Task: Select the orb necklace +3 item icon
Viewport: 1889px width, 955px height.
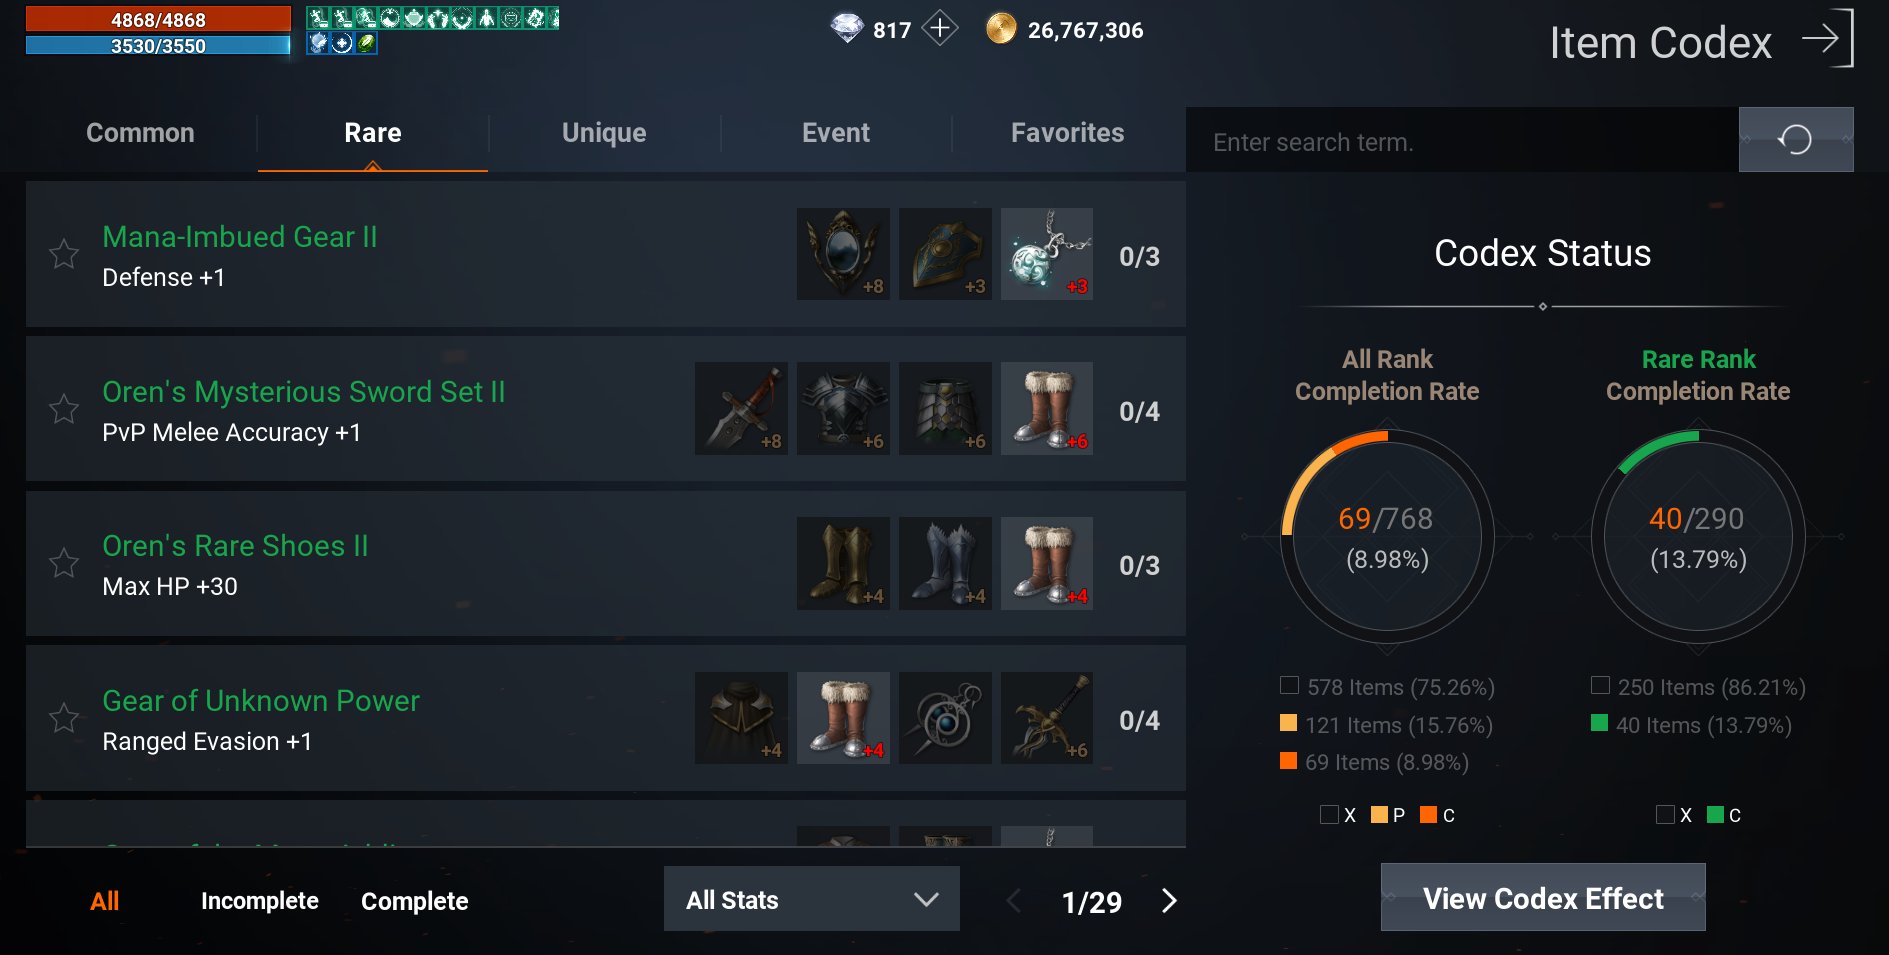Action: 1047,254
